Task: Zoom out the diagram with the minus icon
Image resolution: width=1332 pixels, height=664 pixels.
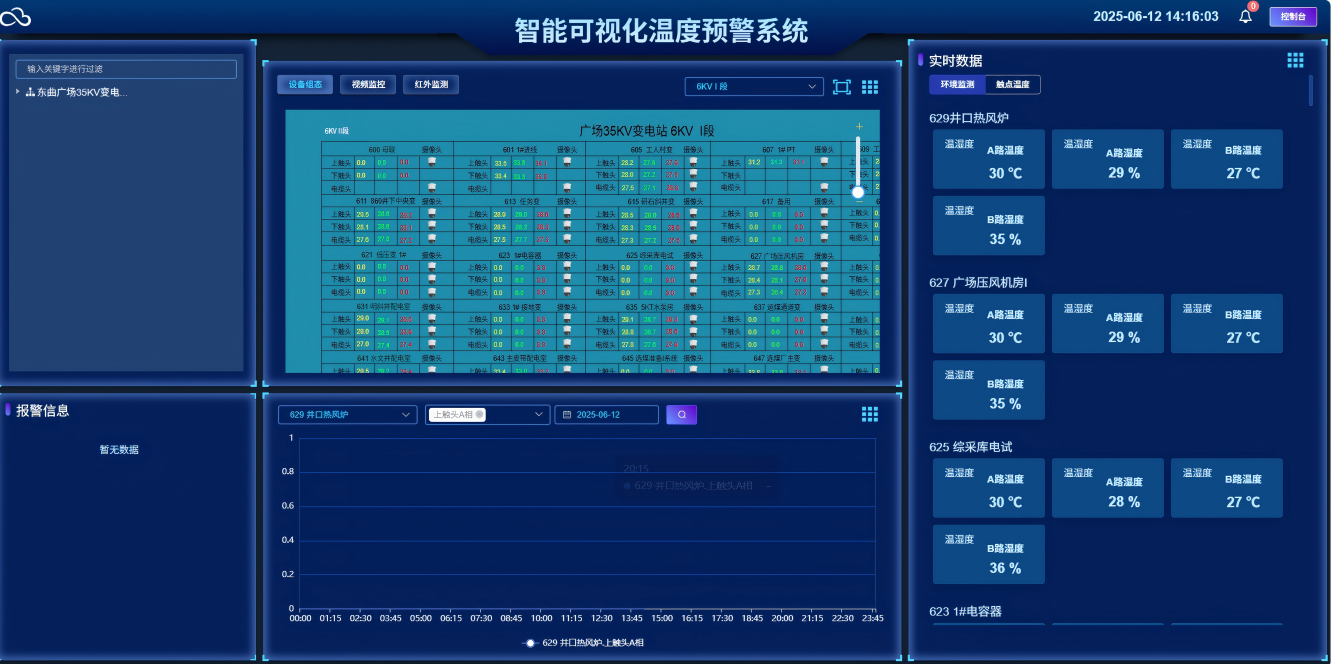Action: point(859,202)
